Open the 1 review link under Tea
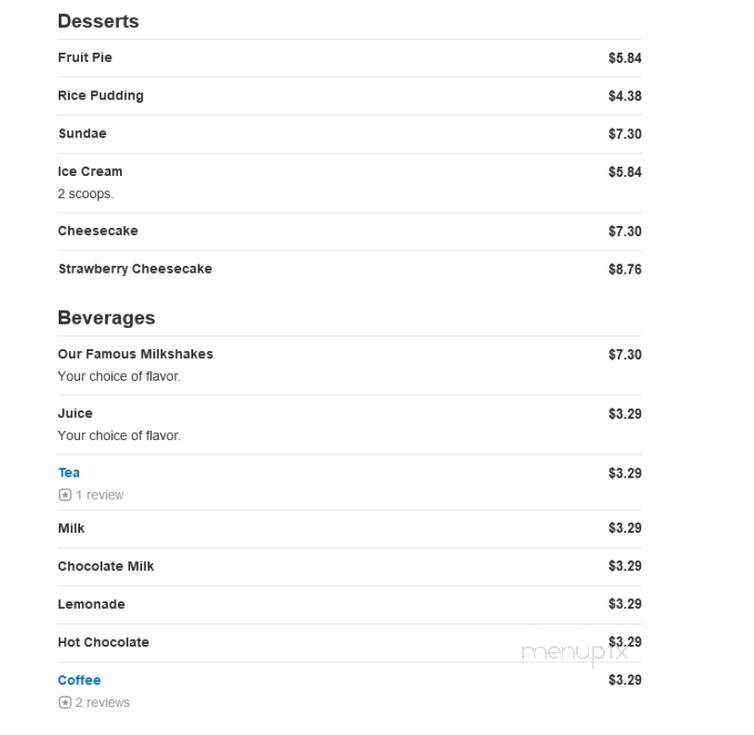 (x=100, y=494)
